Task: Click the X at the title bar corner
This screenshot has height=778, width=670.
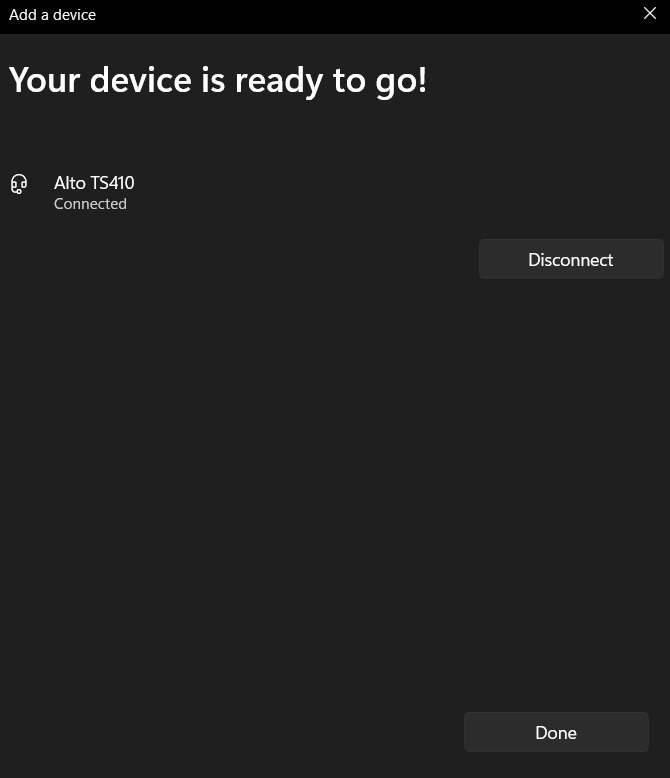Action: [x=650, y=13]
